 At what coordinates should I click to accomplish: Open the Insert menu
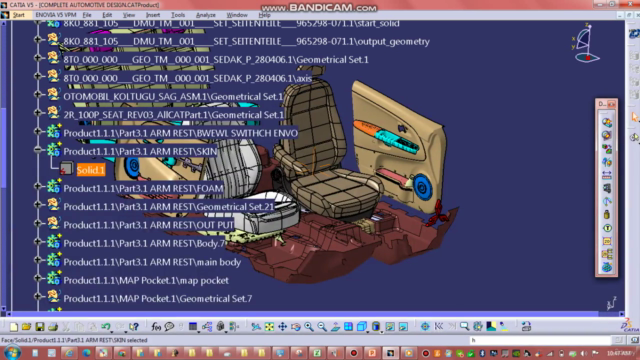click(x=153, y=15)
